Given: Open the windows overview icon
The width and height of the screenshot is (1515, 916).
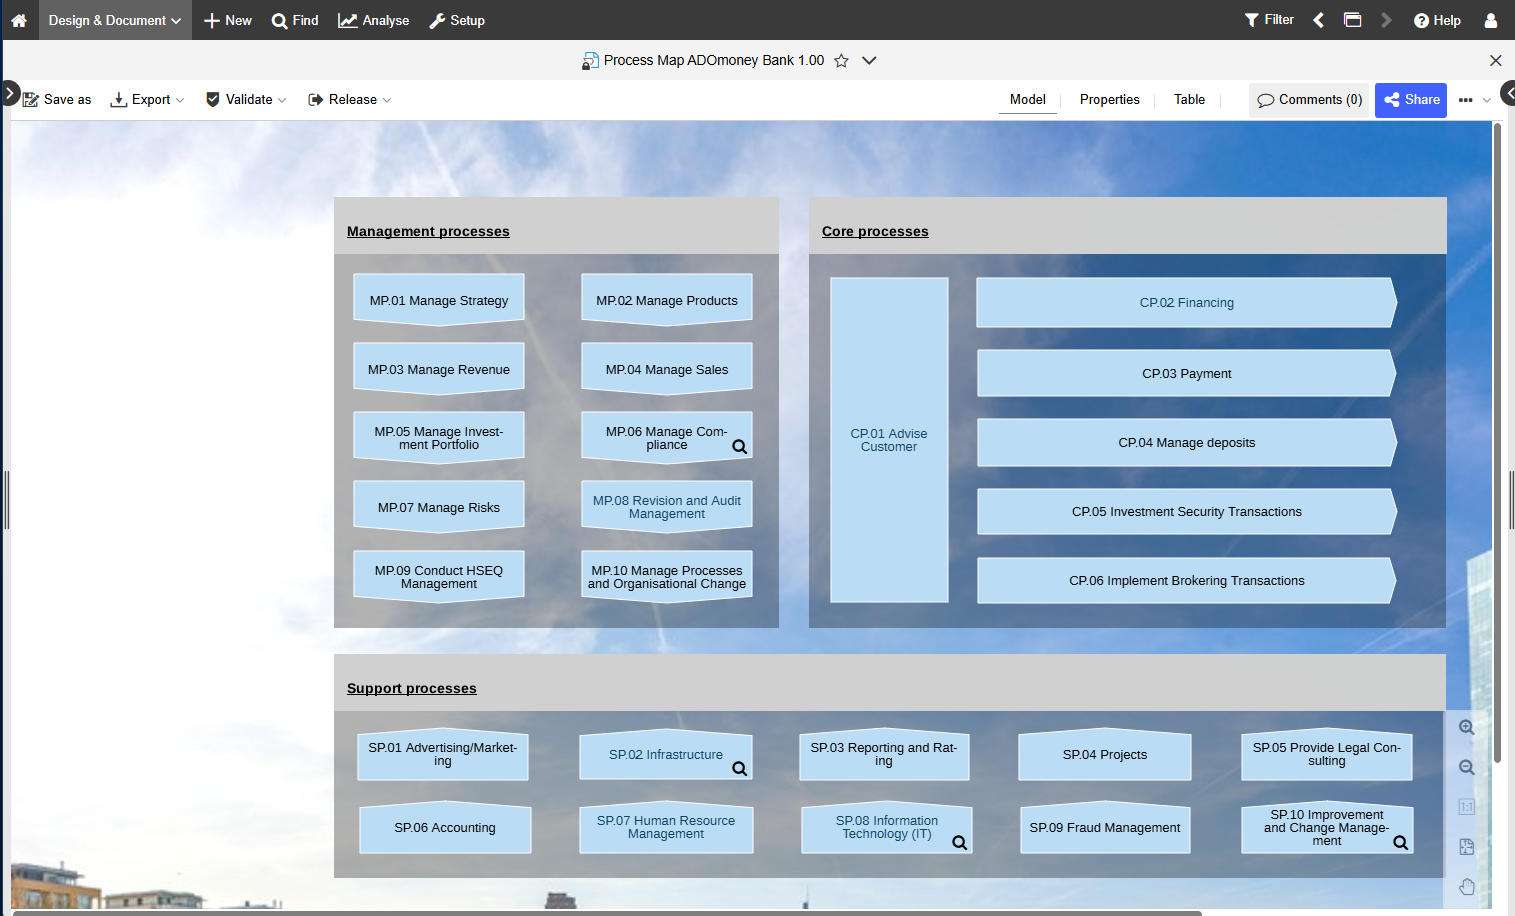Looking at the screenshot, I should tap(1352, 20).
